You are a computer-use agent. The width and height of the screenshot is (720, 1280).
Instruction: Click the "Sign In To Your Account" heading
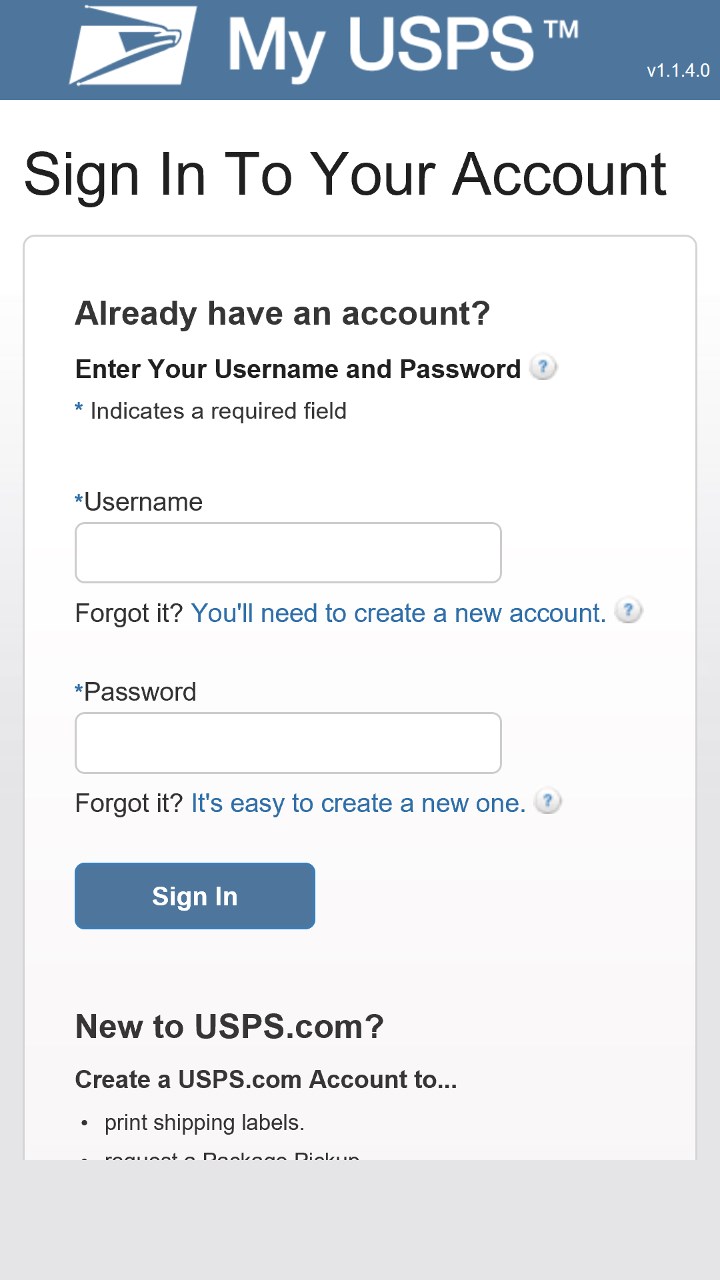(x=345, y=174)
